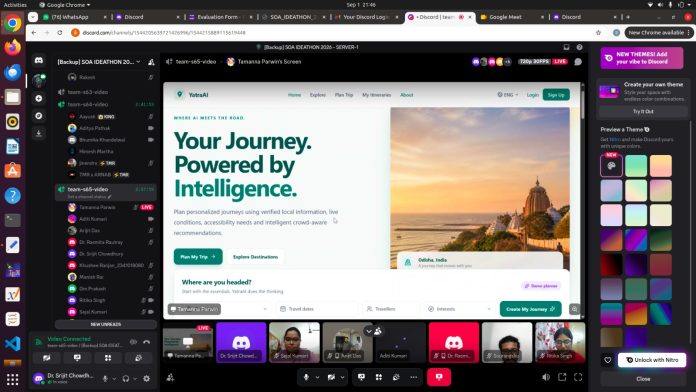
Task: Click the red stop-watching stream button
Action: [x=439, y=377]
